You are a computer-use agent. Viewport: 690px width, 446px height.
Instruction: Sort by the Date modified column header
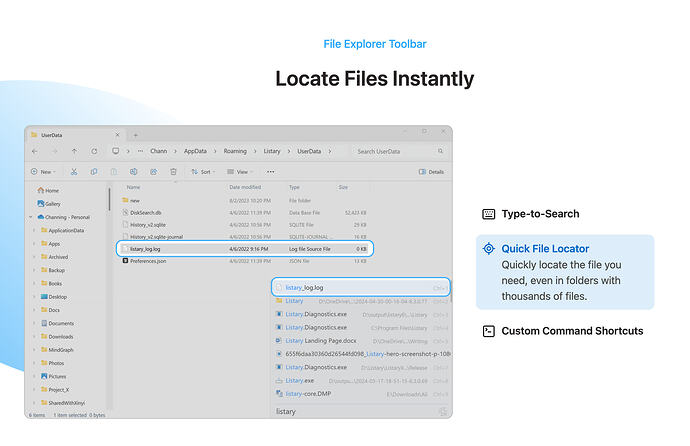pyautogui.click(x=245, y=187)
